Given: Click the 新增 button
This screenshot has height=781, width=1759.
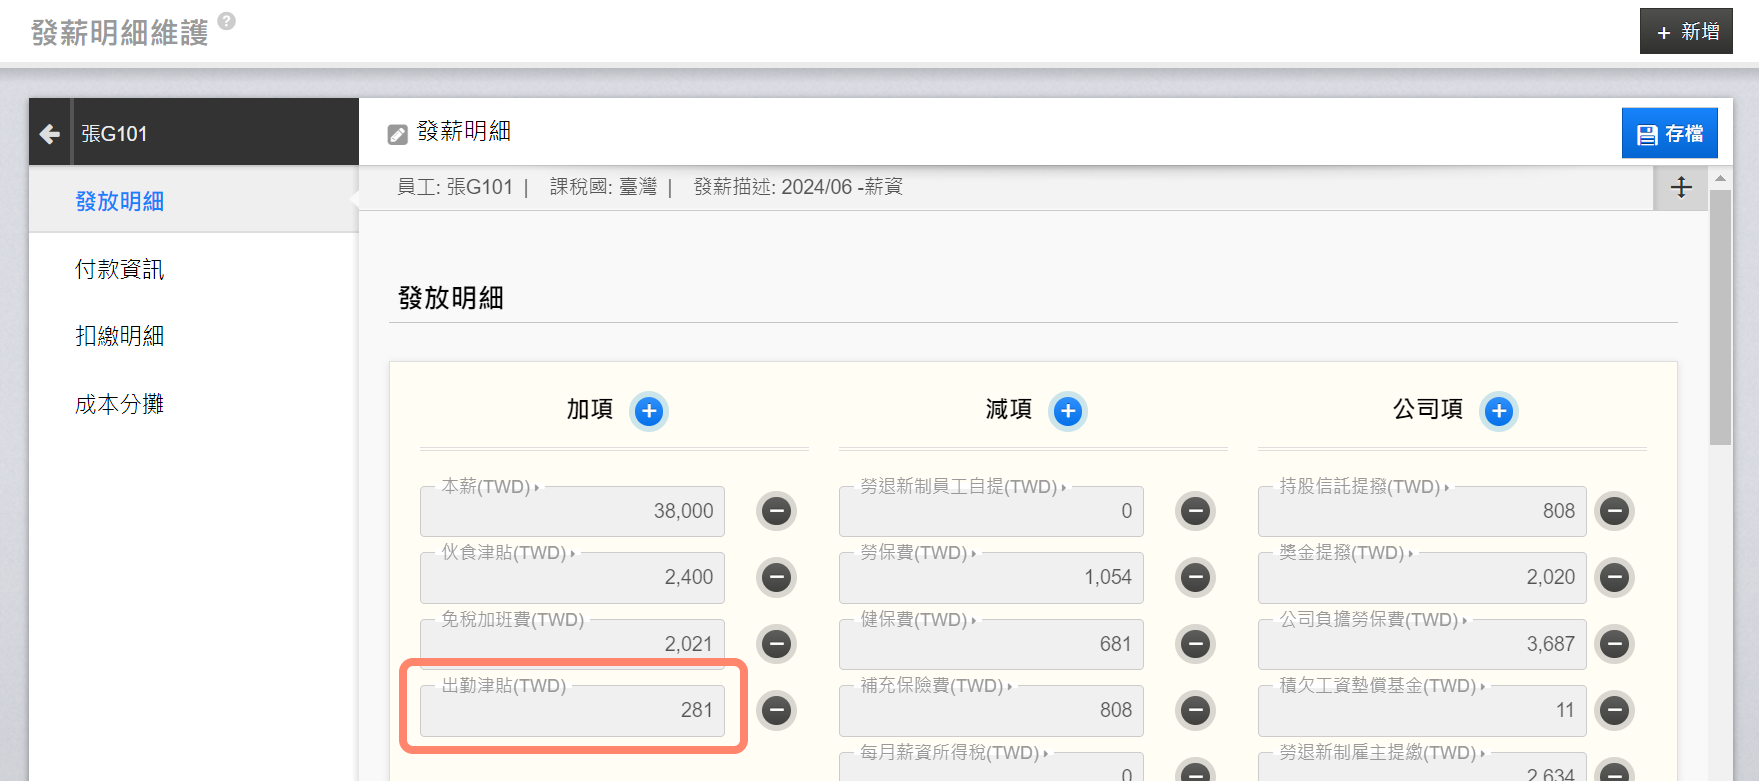Looking at the screenshot, I should tap(1686, 32).
